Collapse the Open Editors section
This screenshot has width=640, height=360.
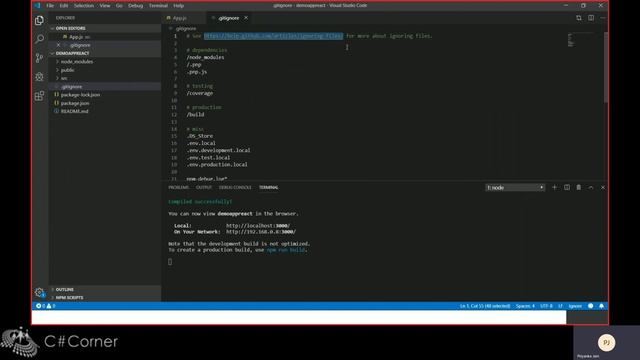(x=105, y=28)
